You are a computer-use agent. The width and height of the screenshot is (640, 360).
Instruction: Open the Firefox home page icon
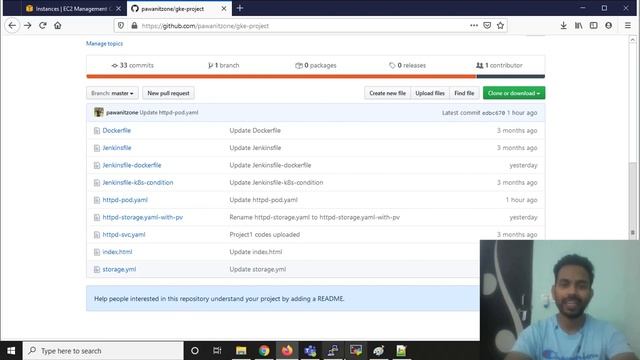click(58, 25)
